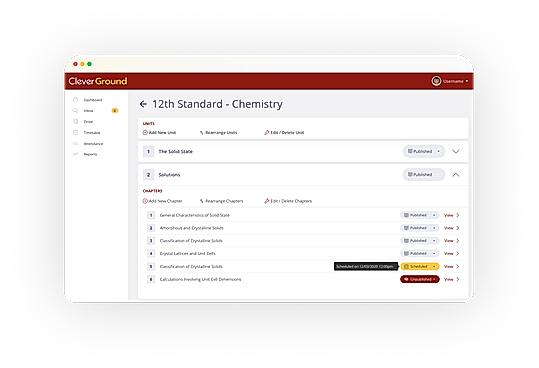Click the plus icon of Add New Chapter
Viewport: 539px width, 368px height.
pyautogui.click(x=145, y=201)
